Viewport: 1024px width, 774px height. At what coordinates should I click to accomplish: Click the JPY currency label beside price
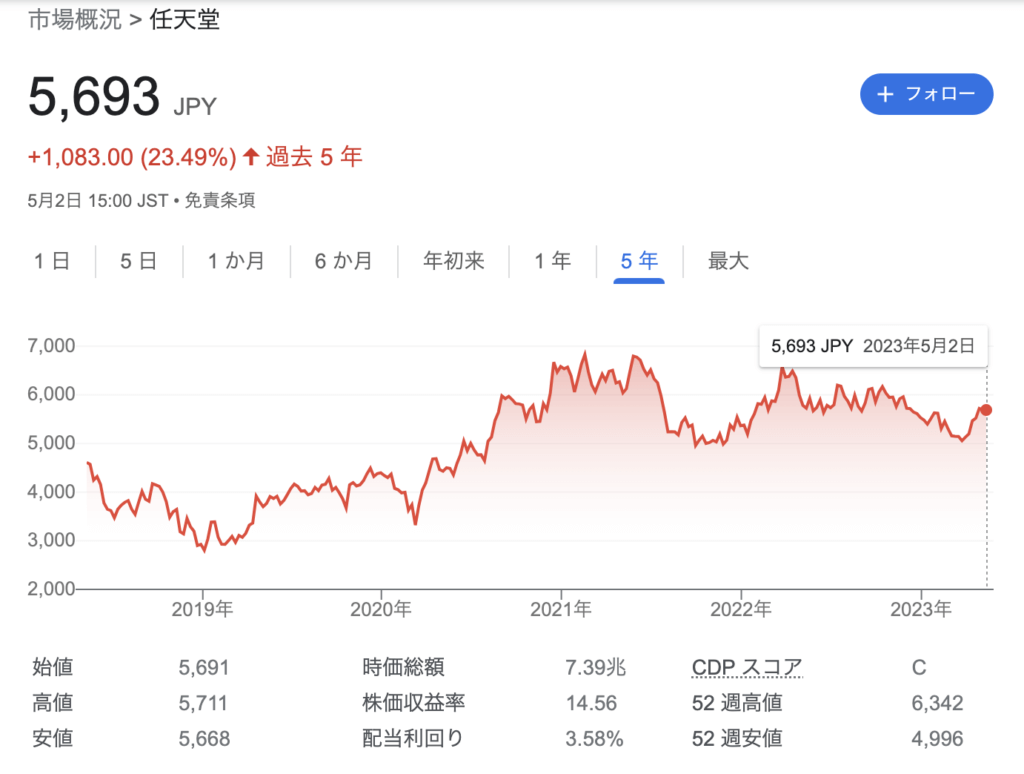tap(195, 106)
